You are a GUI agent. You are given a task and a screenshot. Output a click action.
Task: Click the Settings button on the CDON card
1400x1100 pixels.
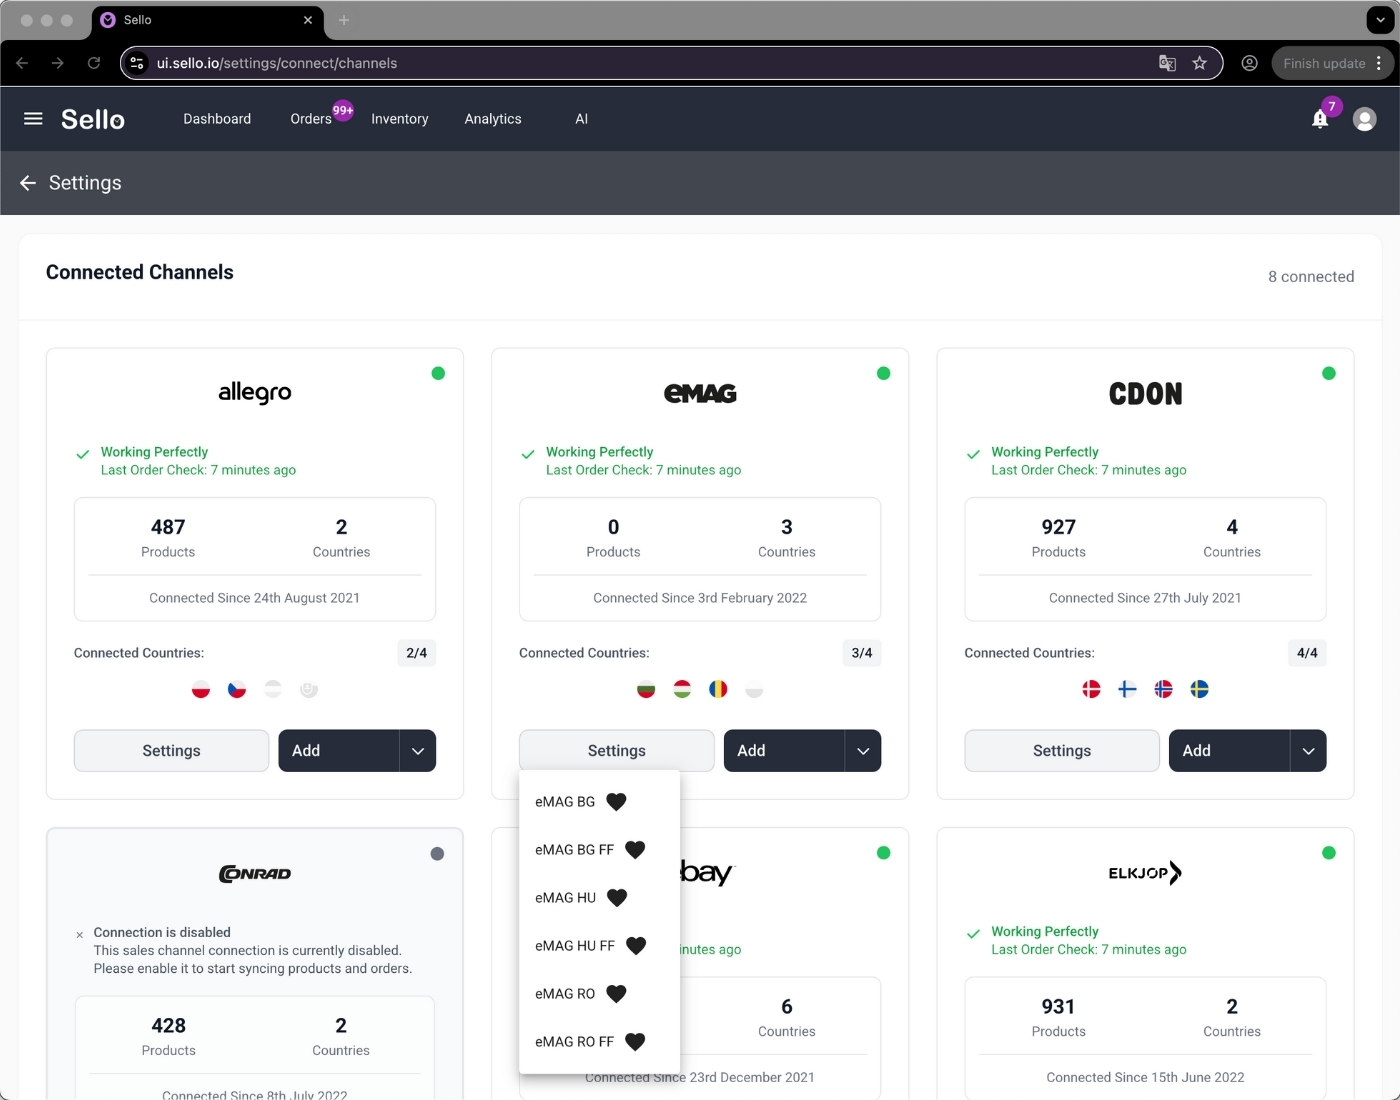pos(1061,751)
